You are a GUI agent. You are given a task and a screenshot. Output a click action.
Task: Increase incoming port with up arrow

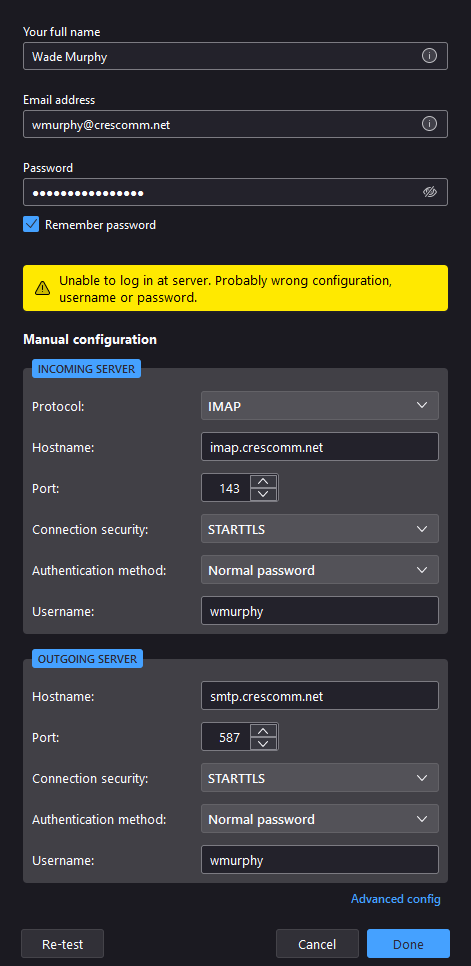264,481
